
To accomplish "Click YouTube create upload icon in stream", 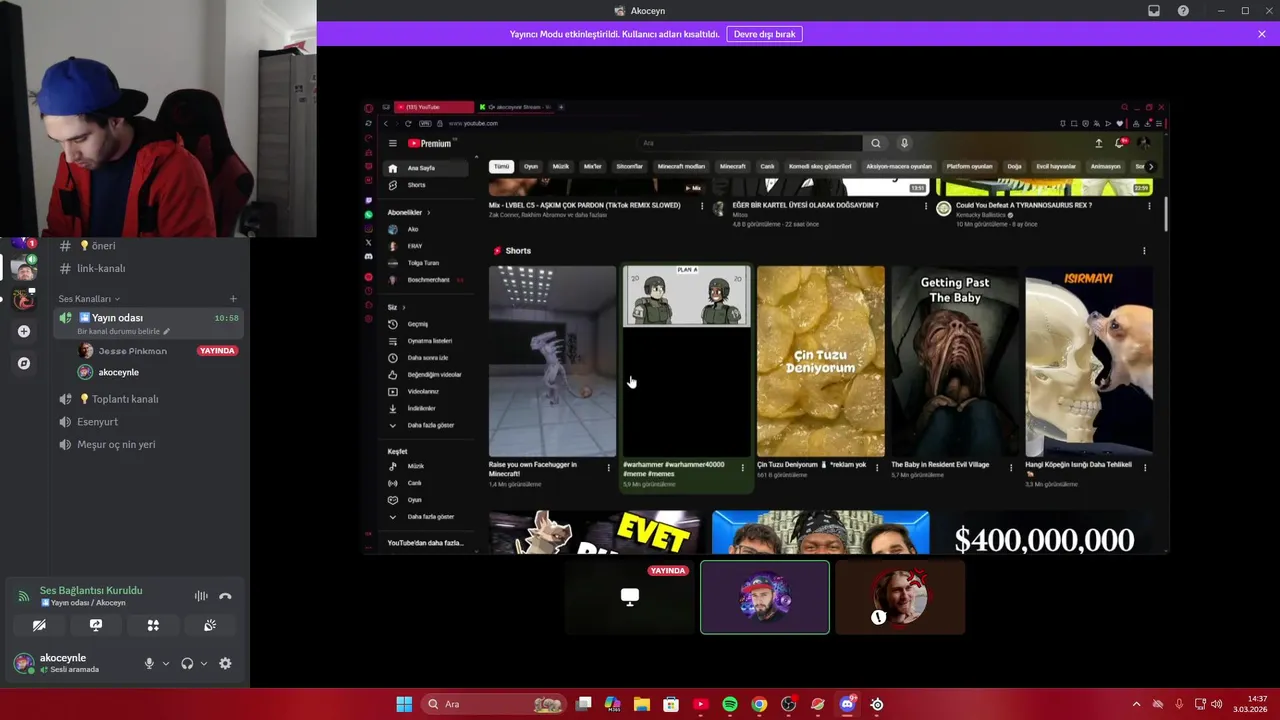I will (1098, 143).
